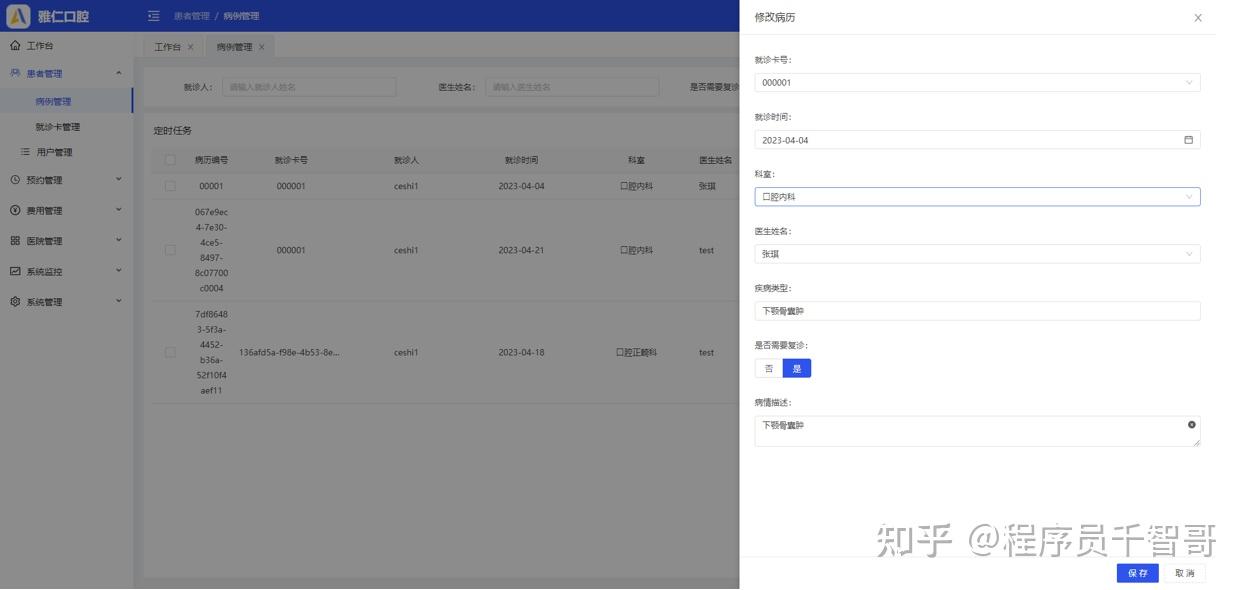This screenshot has height=590, width=1248.
Task: Click the 取消 button
Action: click(x=1185, y=573)
